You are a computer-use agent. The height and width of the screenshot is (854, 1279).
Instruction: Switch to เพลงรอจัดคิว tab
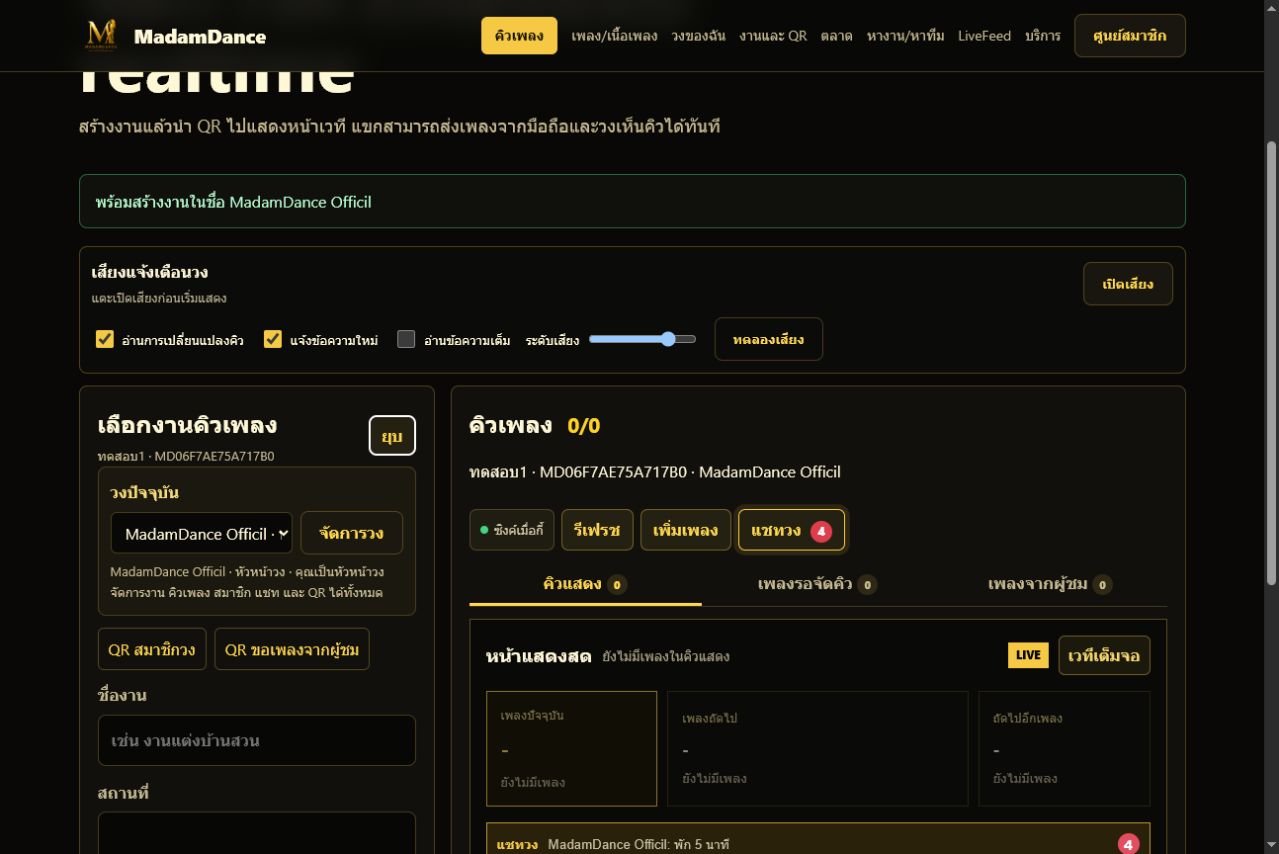pyautogui.click(x=817, y=584)
